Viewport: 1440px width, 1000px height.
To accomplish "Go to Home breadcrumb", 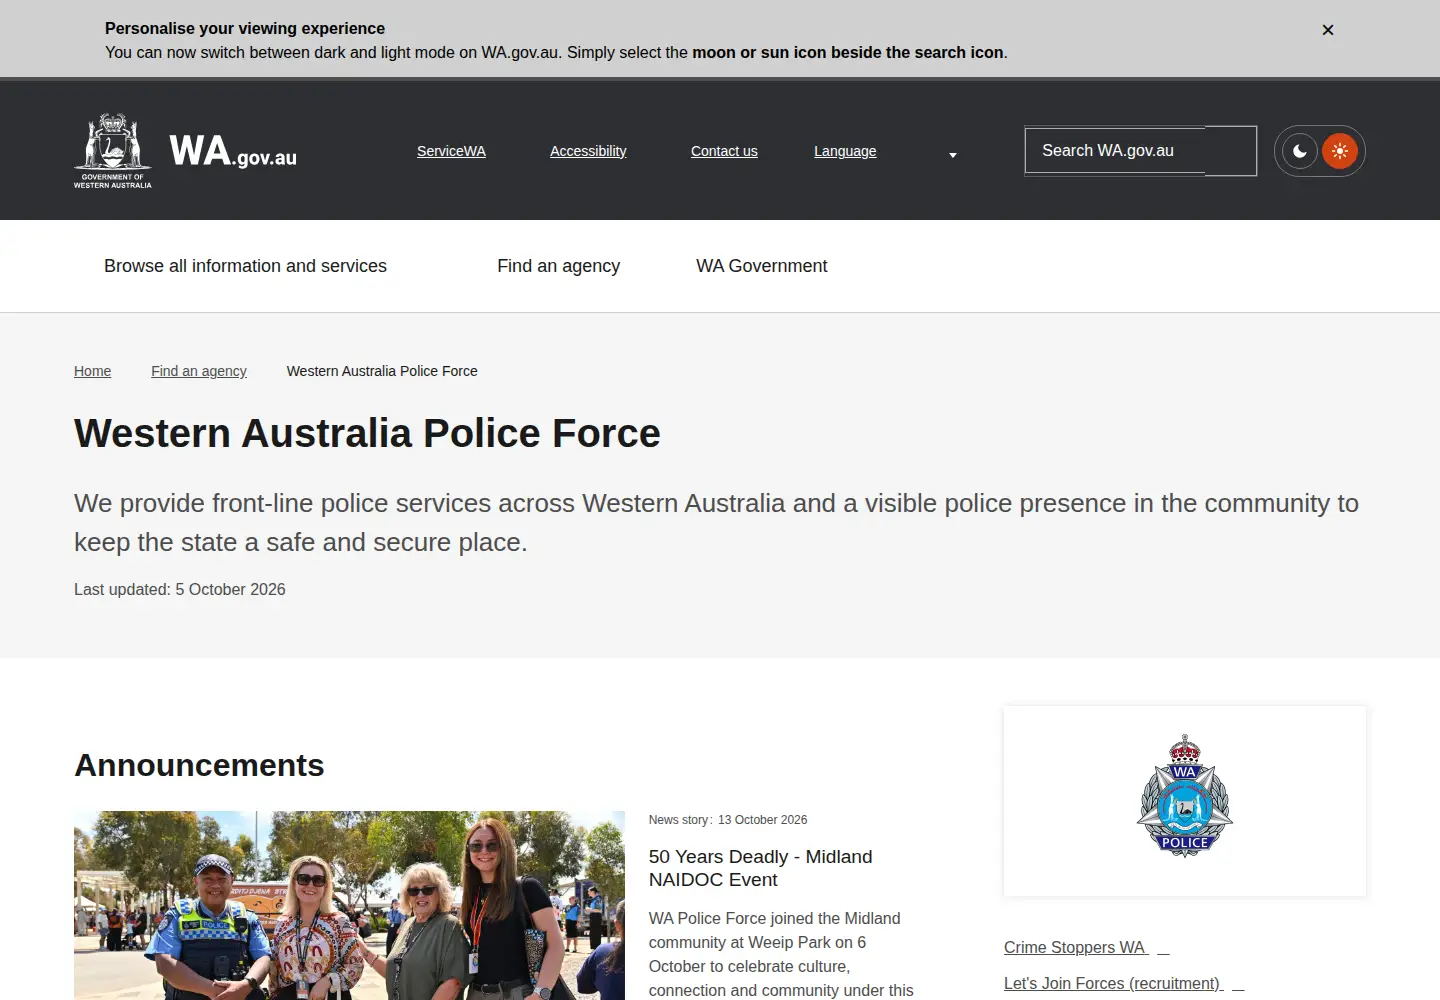I will (x=92, y=371).
